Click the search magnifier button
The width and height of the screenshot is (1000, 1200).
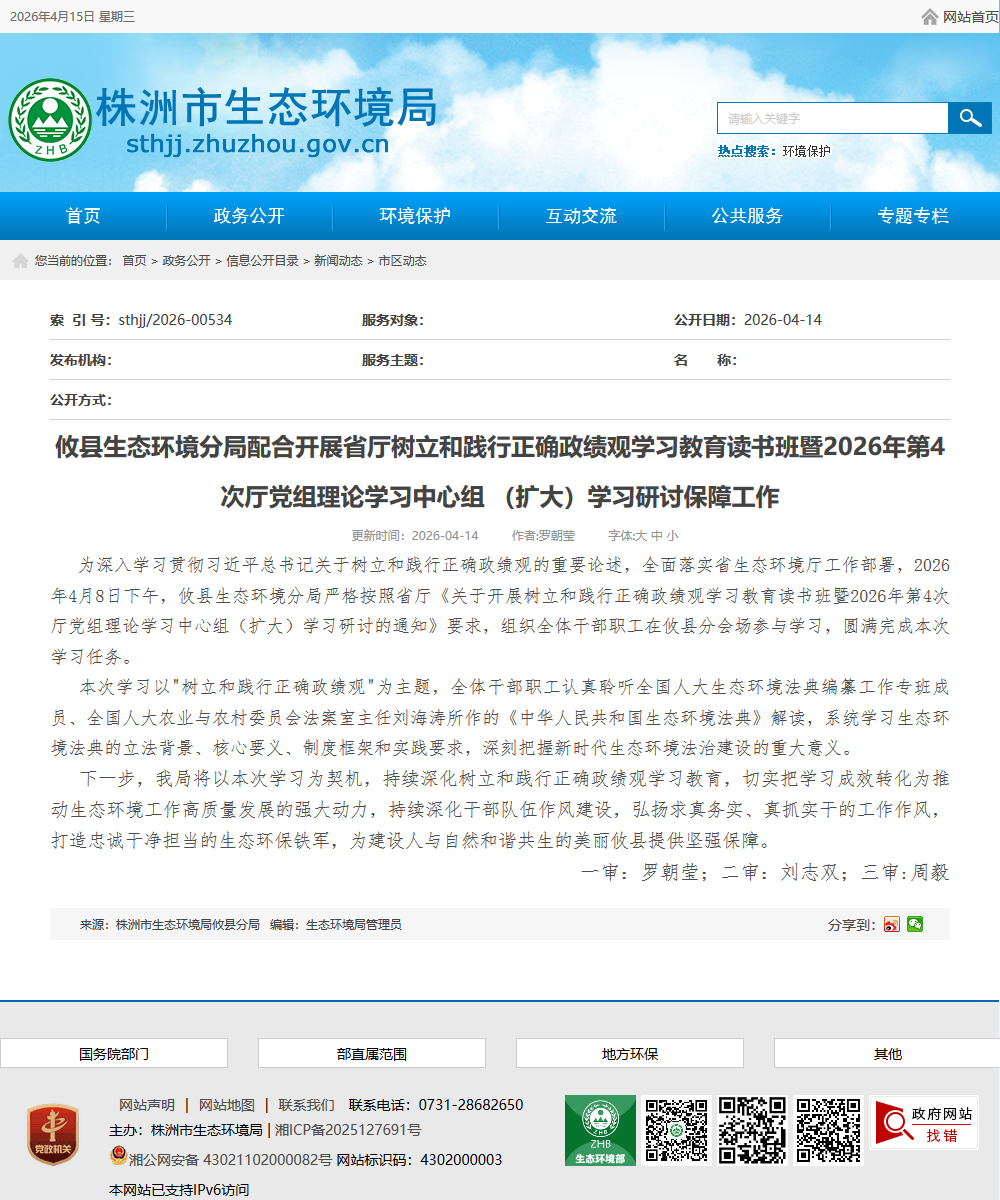(969, 118)
